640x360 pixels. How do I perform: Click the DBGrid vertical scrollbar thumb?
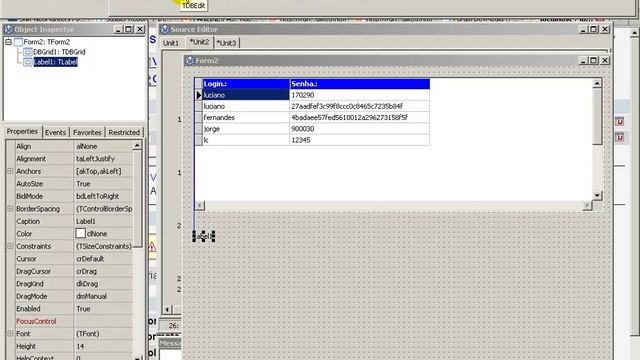click(597, 116)
